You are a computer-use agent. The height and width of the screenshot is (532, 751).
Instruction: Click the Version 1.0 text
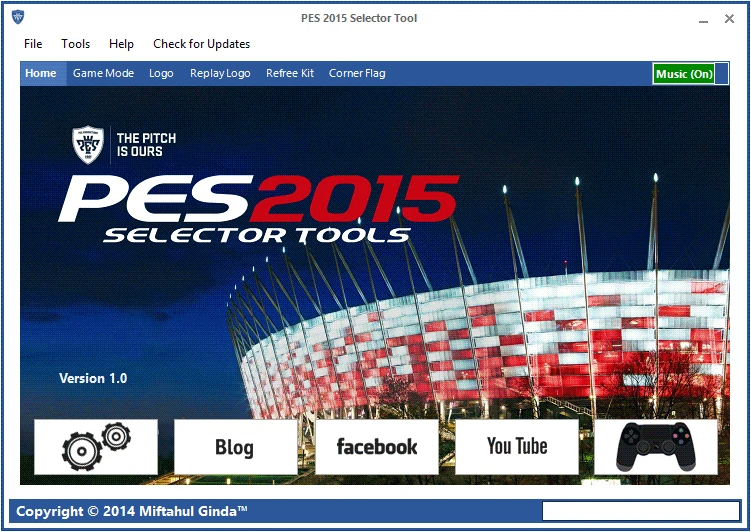(93, 378)
